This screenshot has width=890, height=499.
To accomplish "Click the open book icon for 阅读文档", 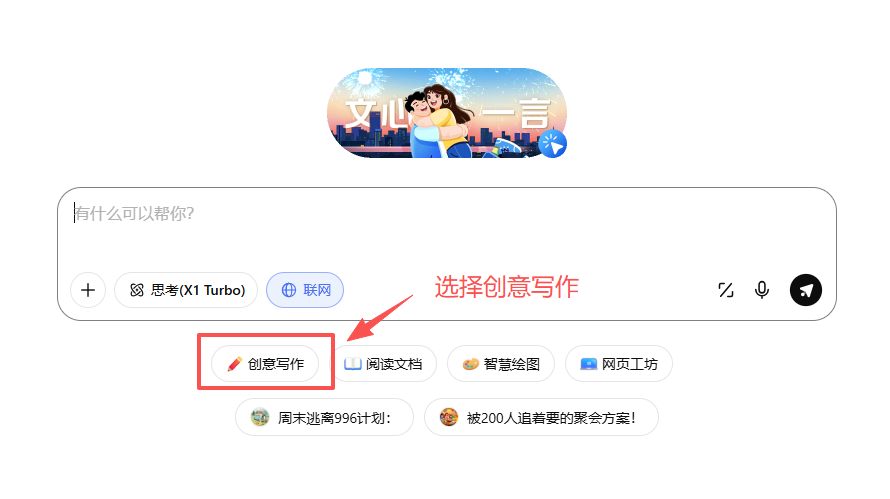I will 352,363.
